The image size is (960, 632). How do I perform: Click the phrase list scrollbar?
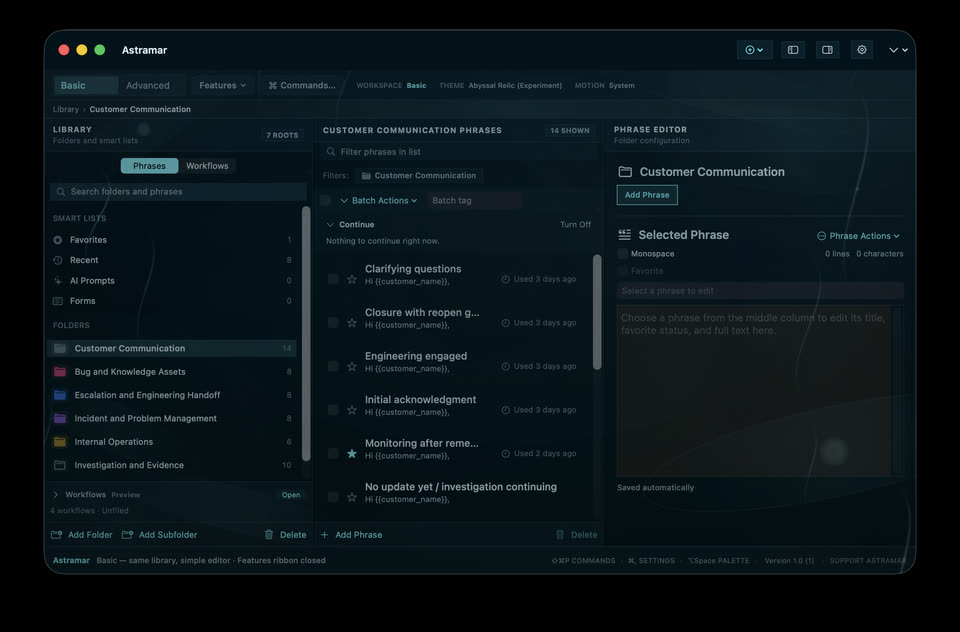coord(597,312)
